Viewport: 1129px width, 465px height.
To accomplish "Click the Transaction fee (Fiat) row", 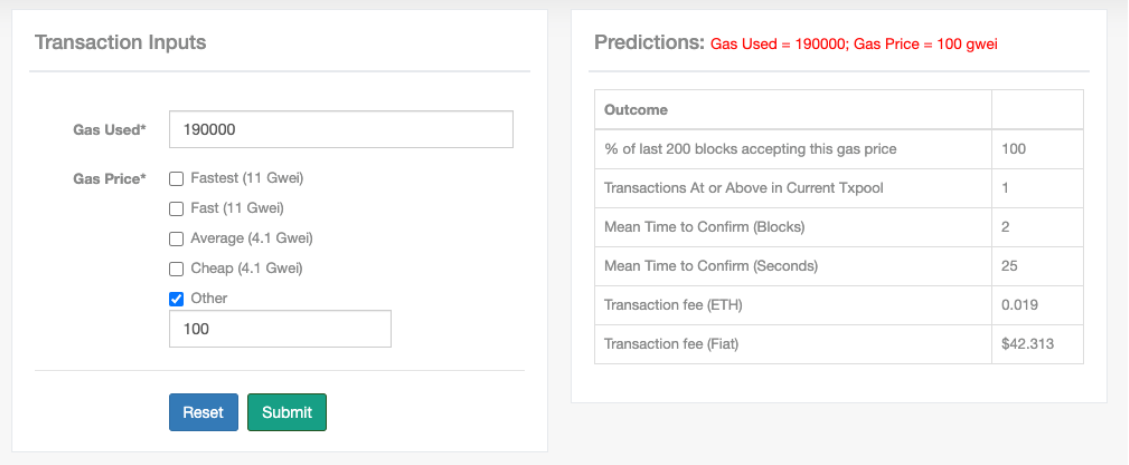I will pos(839,344).
